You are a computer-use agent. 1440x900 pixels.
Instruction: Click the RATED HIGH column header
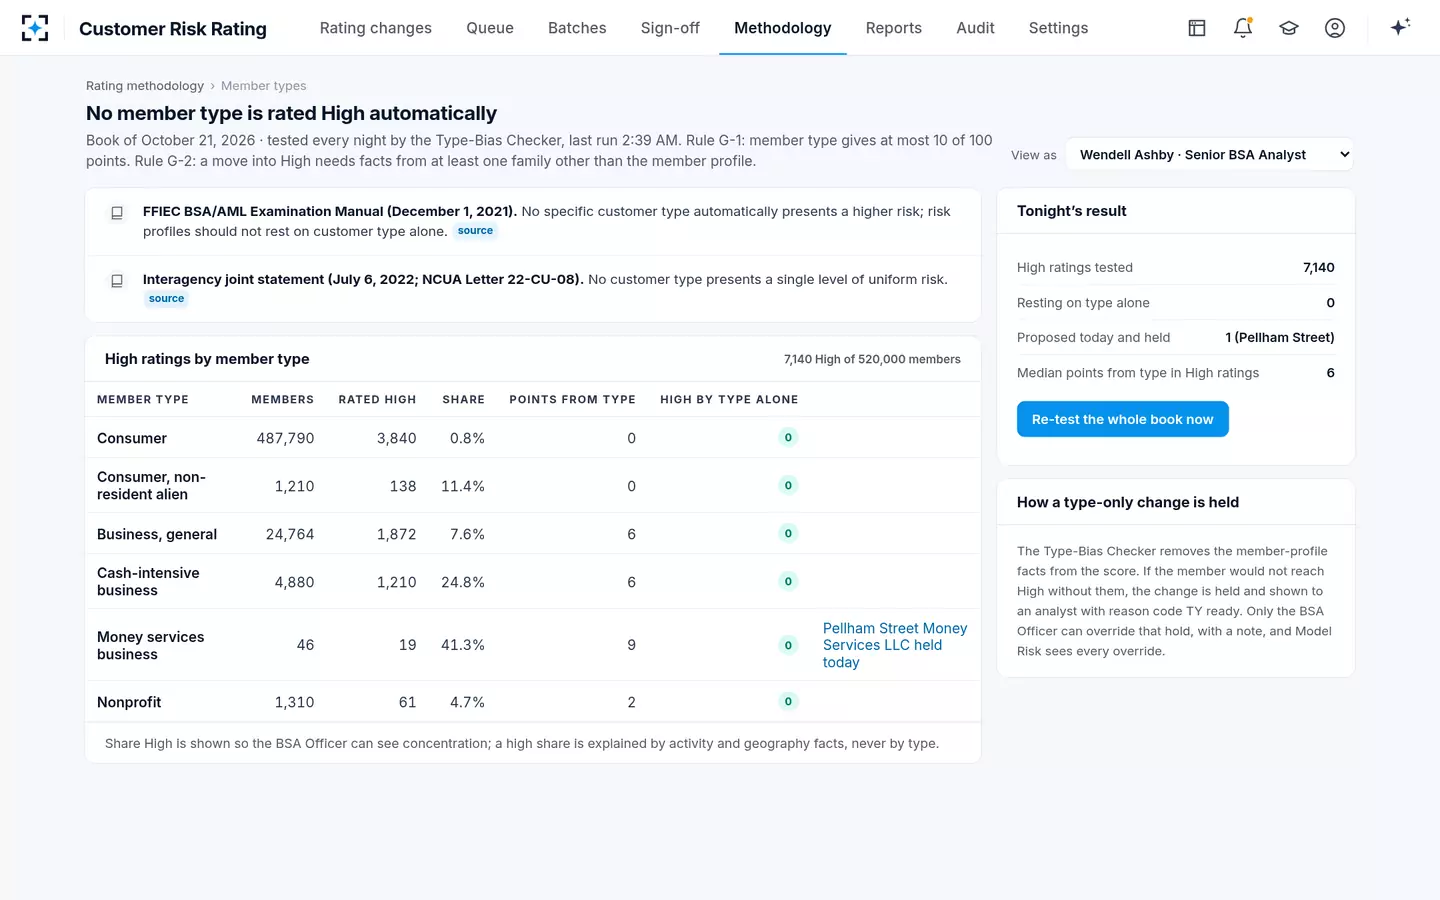click(377, 399)
